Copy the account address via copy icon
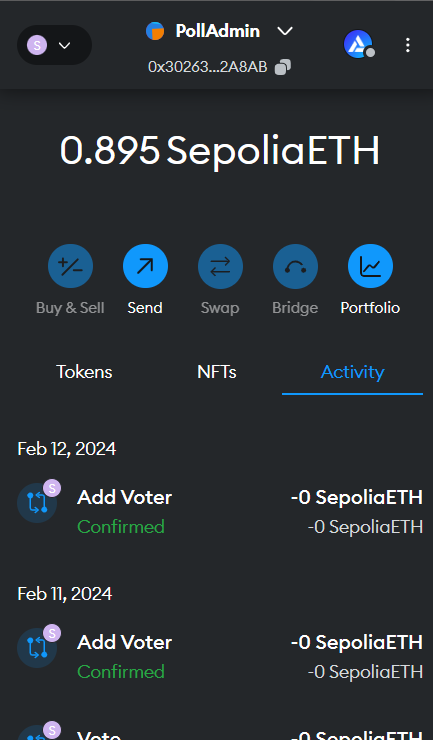Image resolution: width=433 pixels, height=740 pixels. point(282,67)
